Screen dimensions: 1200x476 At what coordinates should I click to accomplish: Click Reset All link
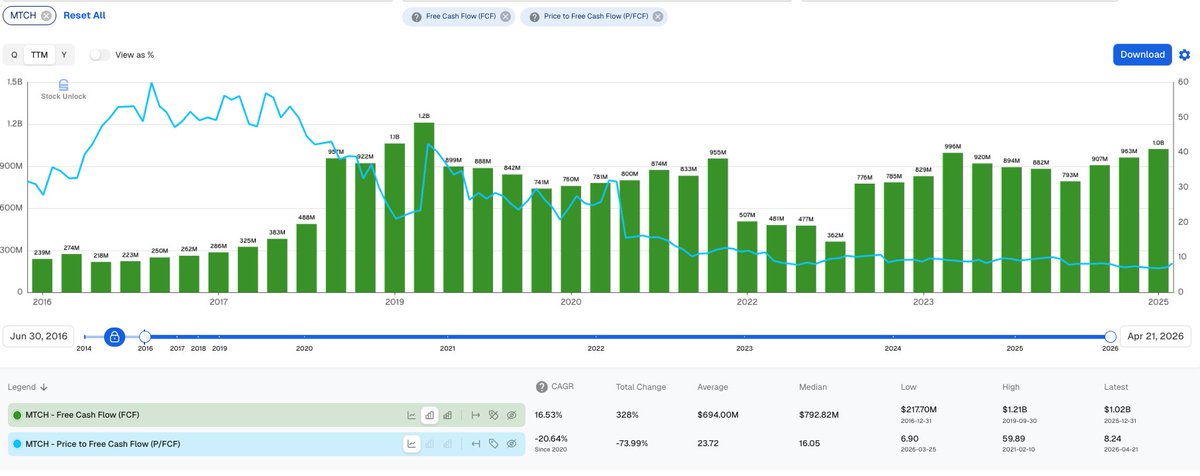coord(84,16)
